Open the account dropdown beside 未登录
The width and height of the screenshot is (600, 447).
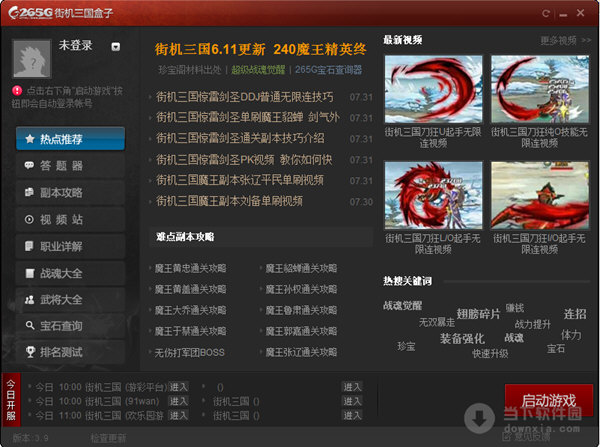point(116,47)
